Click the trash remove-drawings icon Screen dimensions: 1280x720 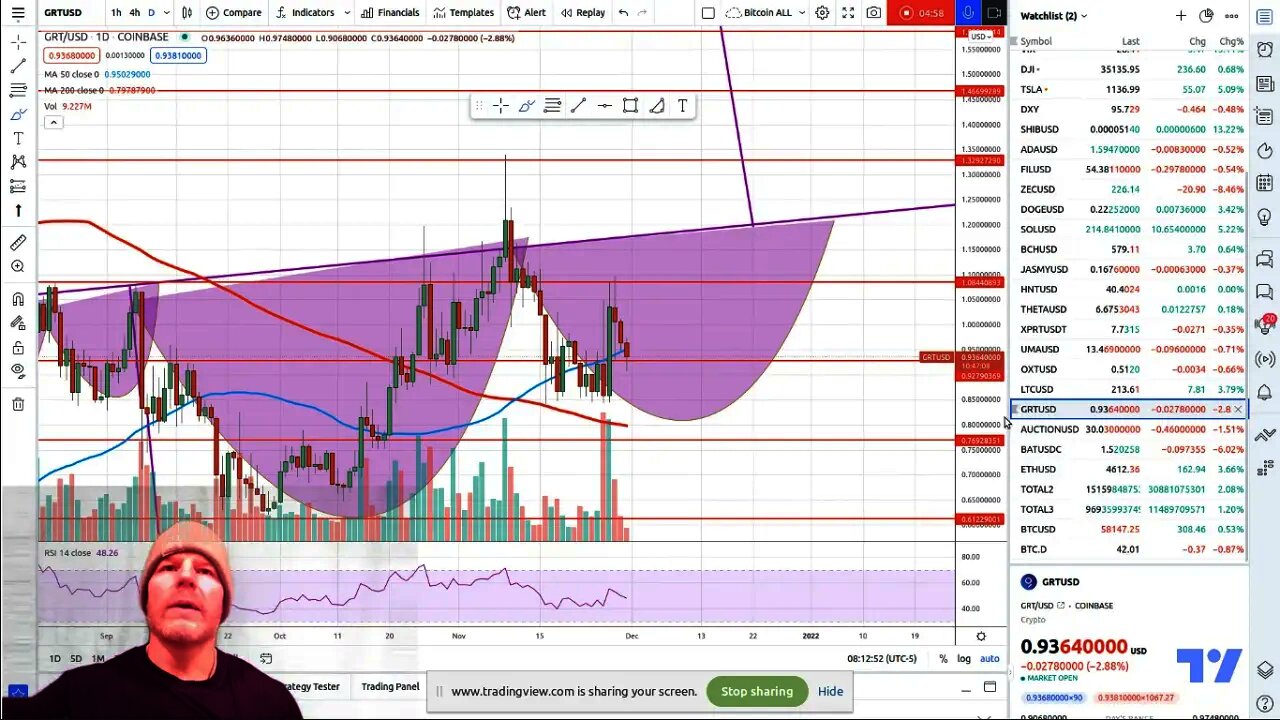tap(18, 404)
